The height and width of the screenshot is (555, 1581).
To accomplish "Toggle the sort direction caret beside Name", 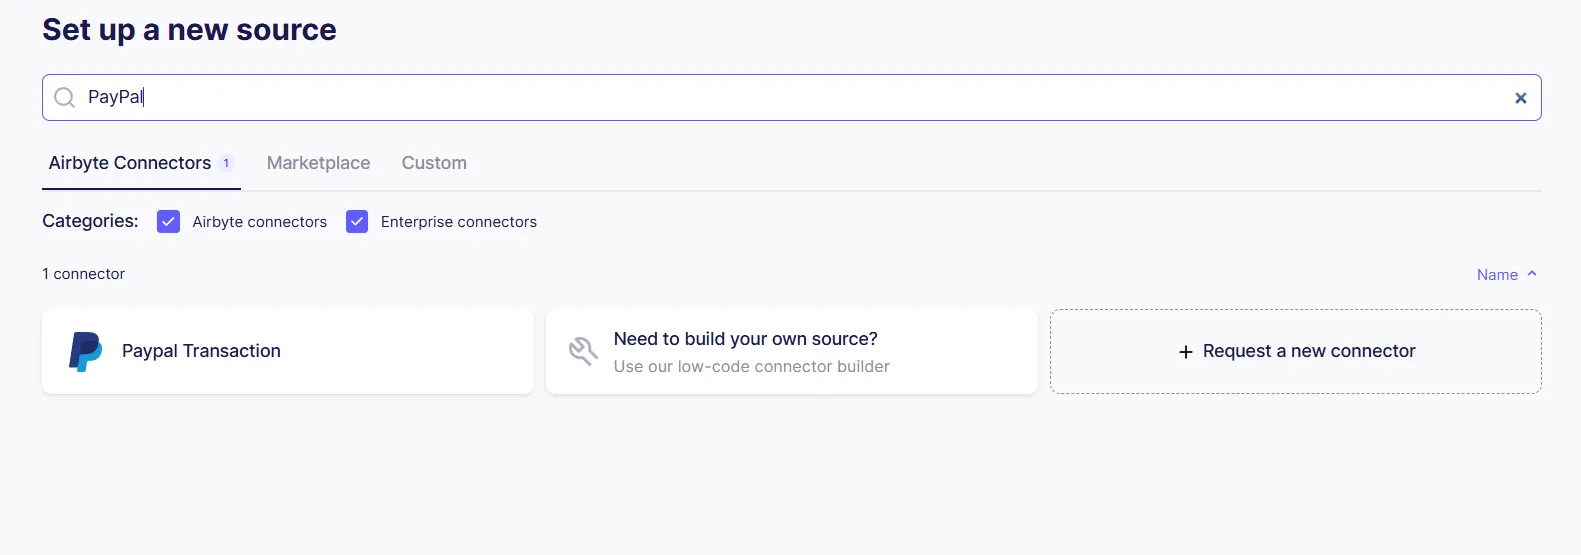I will click(x=1532, y=274).
